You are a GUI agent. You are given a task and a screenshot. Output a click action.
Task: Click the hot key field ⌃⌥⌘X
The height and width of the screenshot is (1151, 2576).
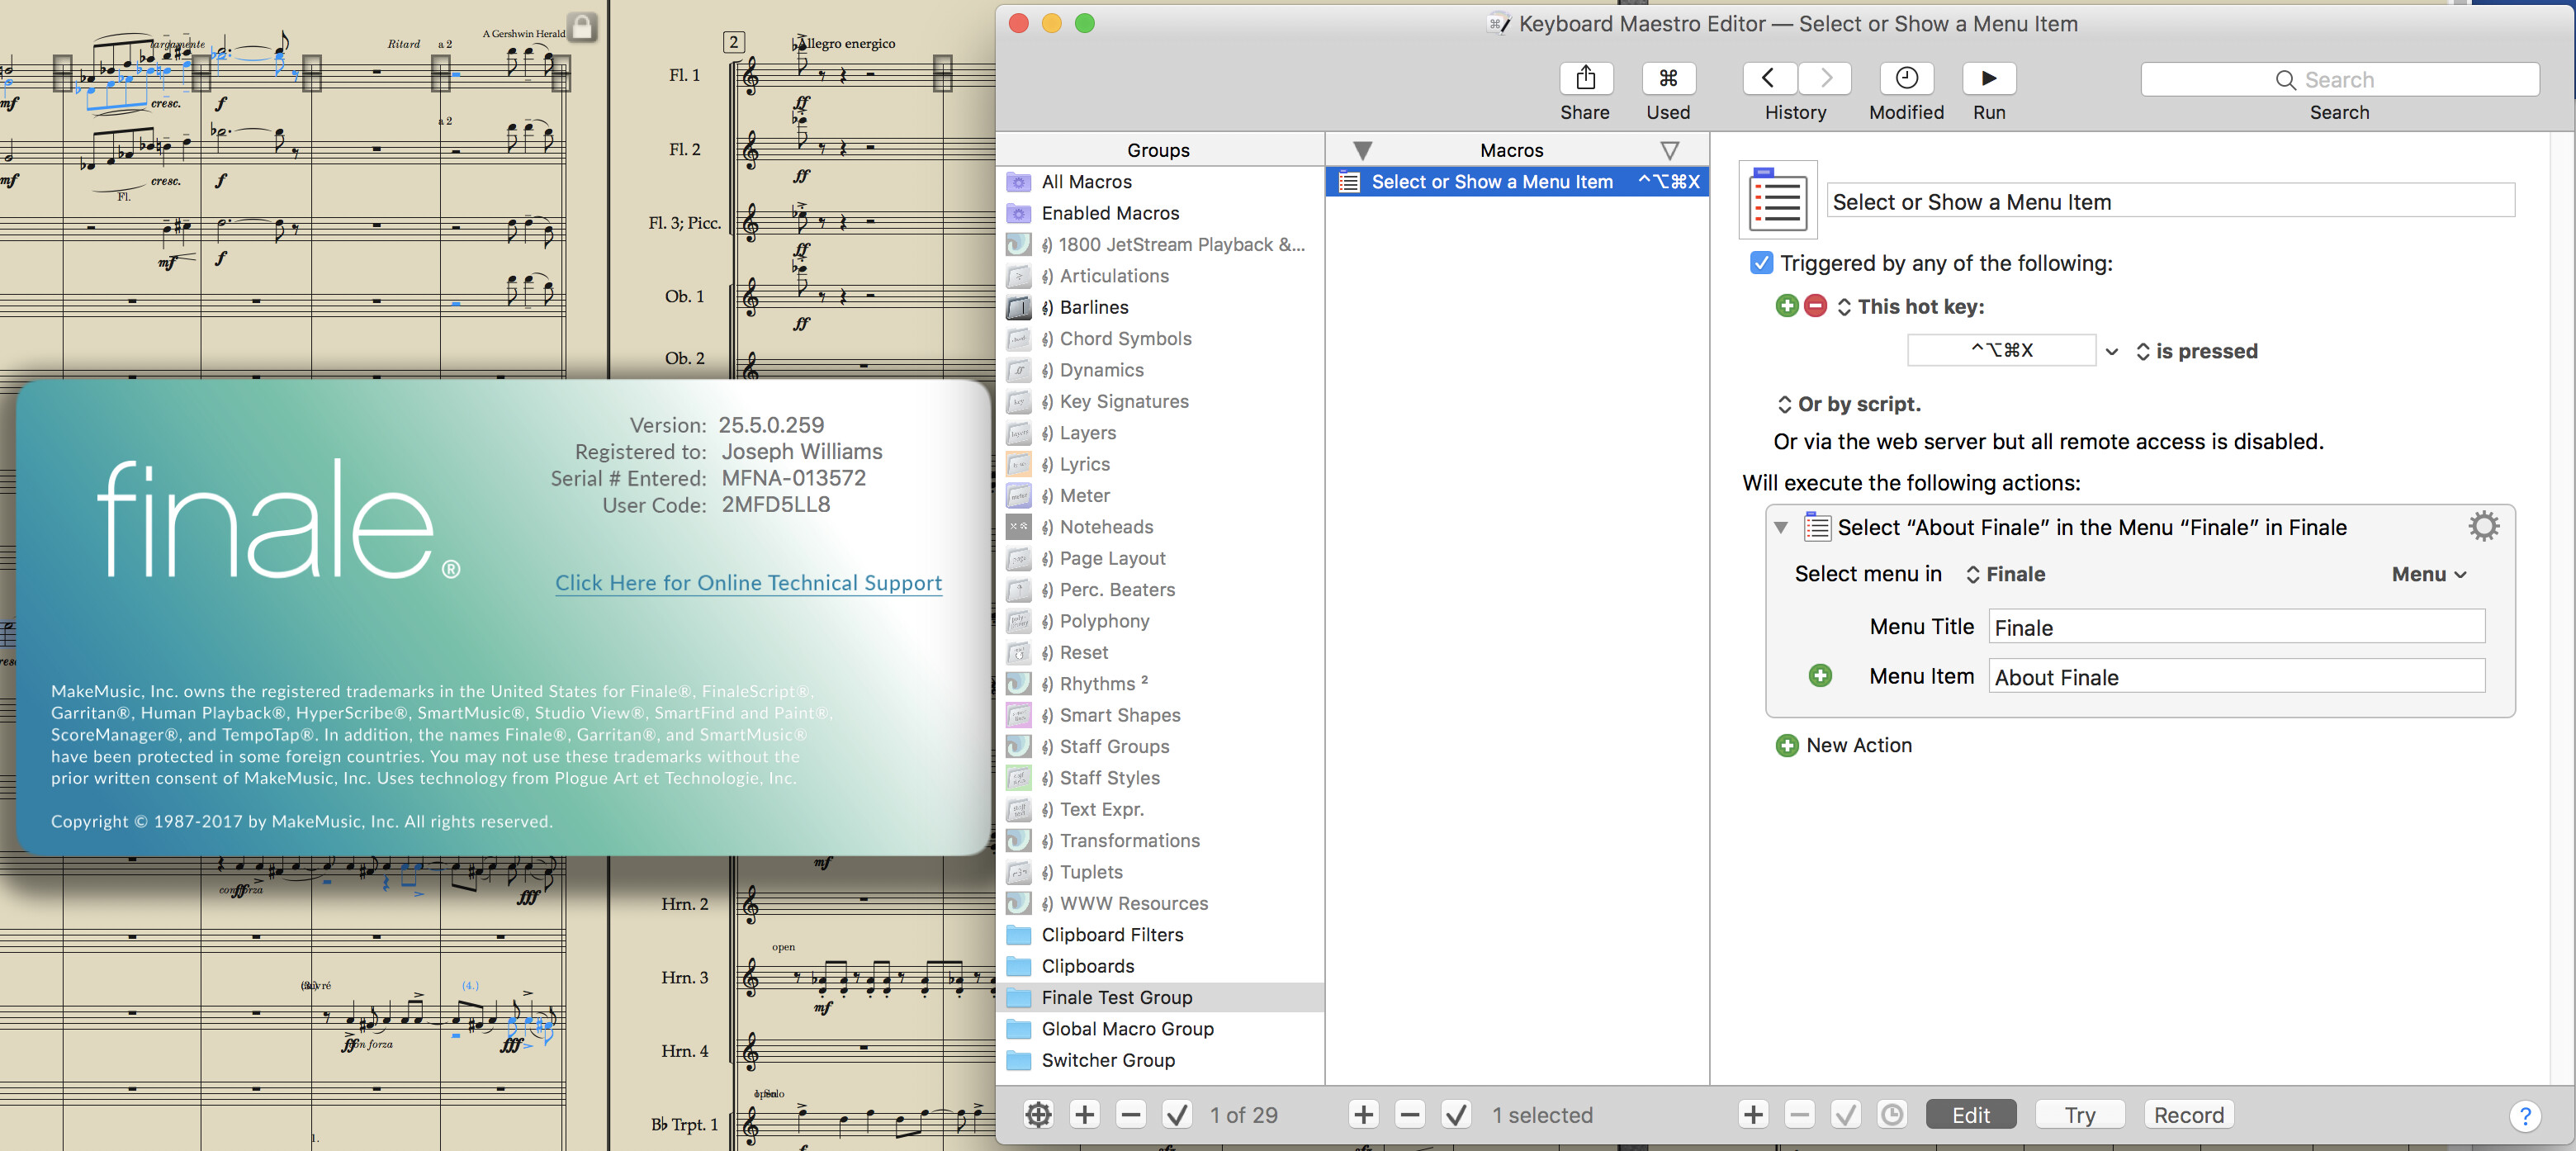coord(2001,350)
